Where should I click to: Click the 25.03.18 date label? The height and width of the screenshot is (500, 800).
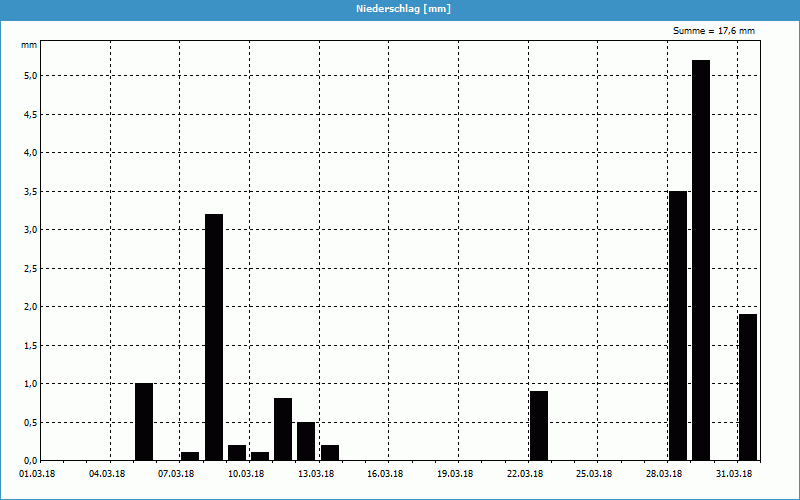click(x=594, y=474)
